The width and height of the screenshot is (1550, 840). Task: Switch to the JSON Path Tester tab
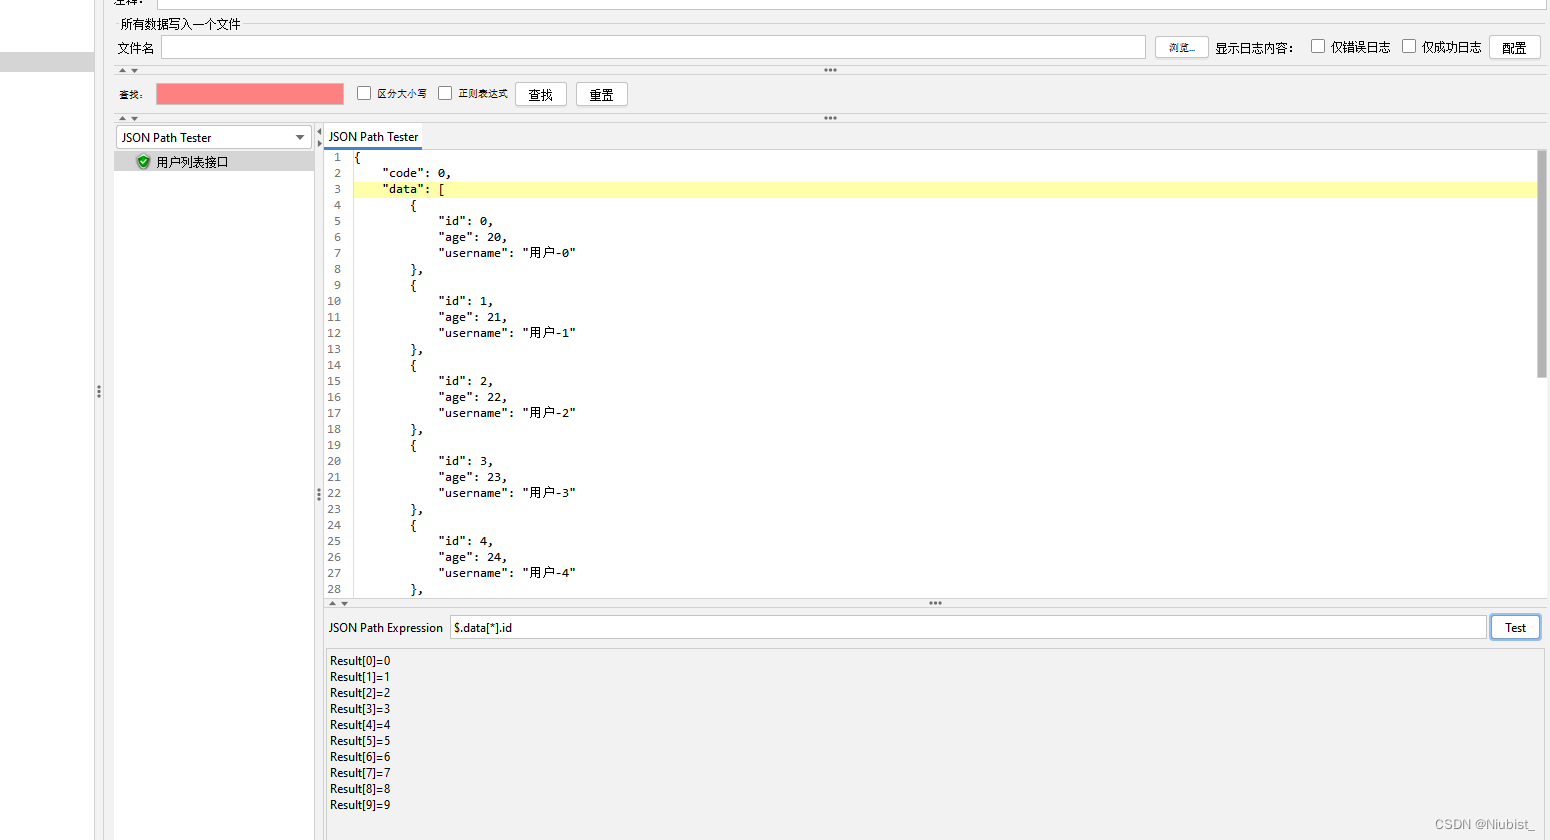373,137
